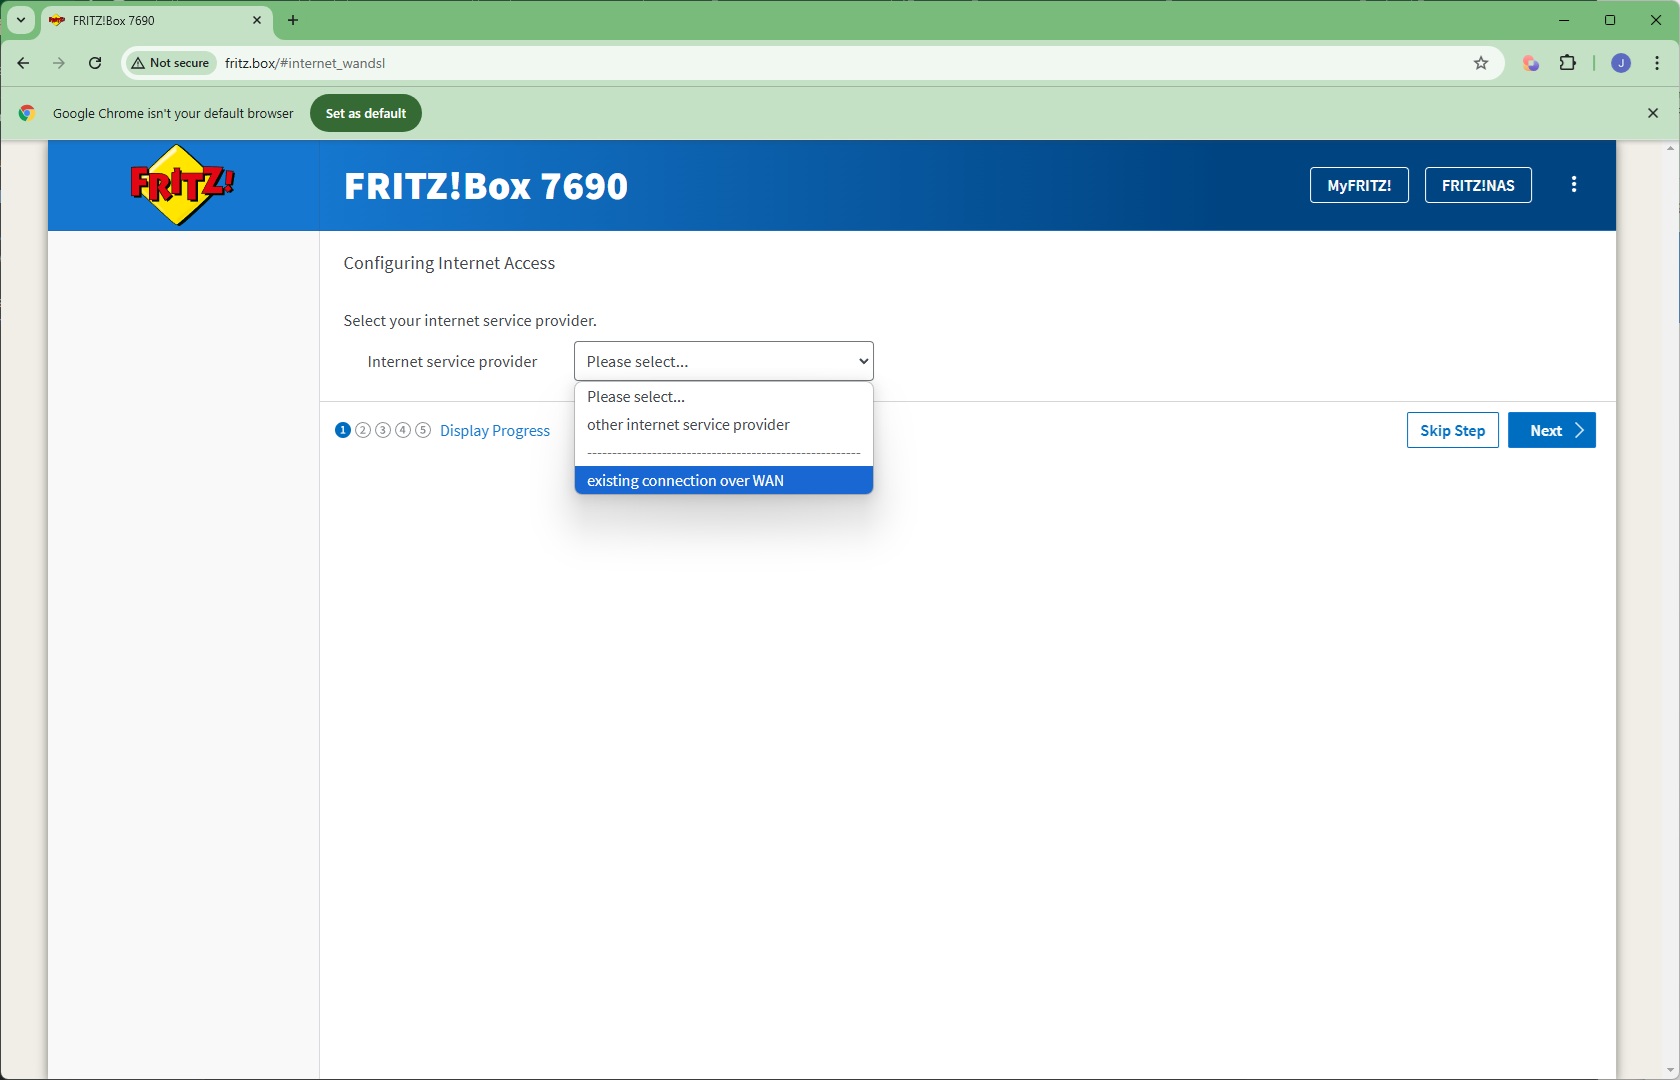Minimize the Chrome window
This screenshot has width=1680, height=1080.
point(1564,20)
